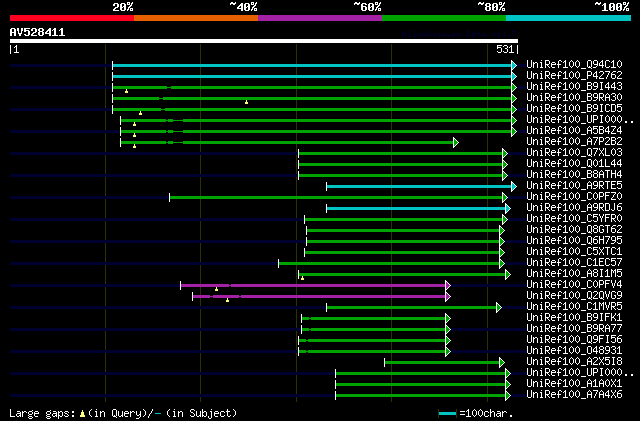Click the yellow gap marker under A8I1M5 alignment
The image size is (640, 421).
pyautogui.click(x=302, y=278)
